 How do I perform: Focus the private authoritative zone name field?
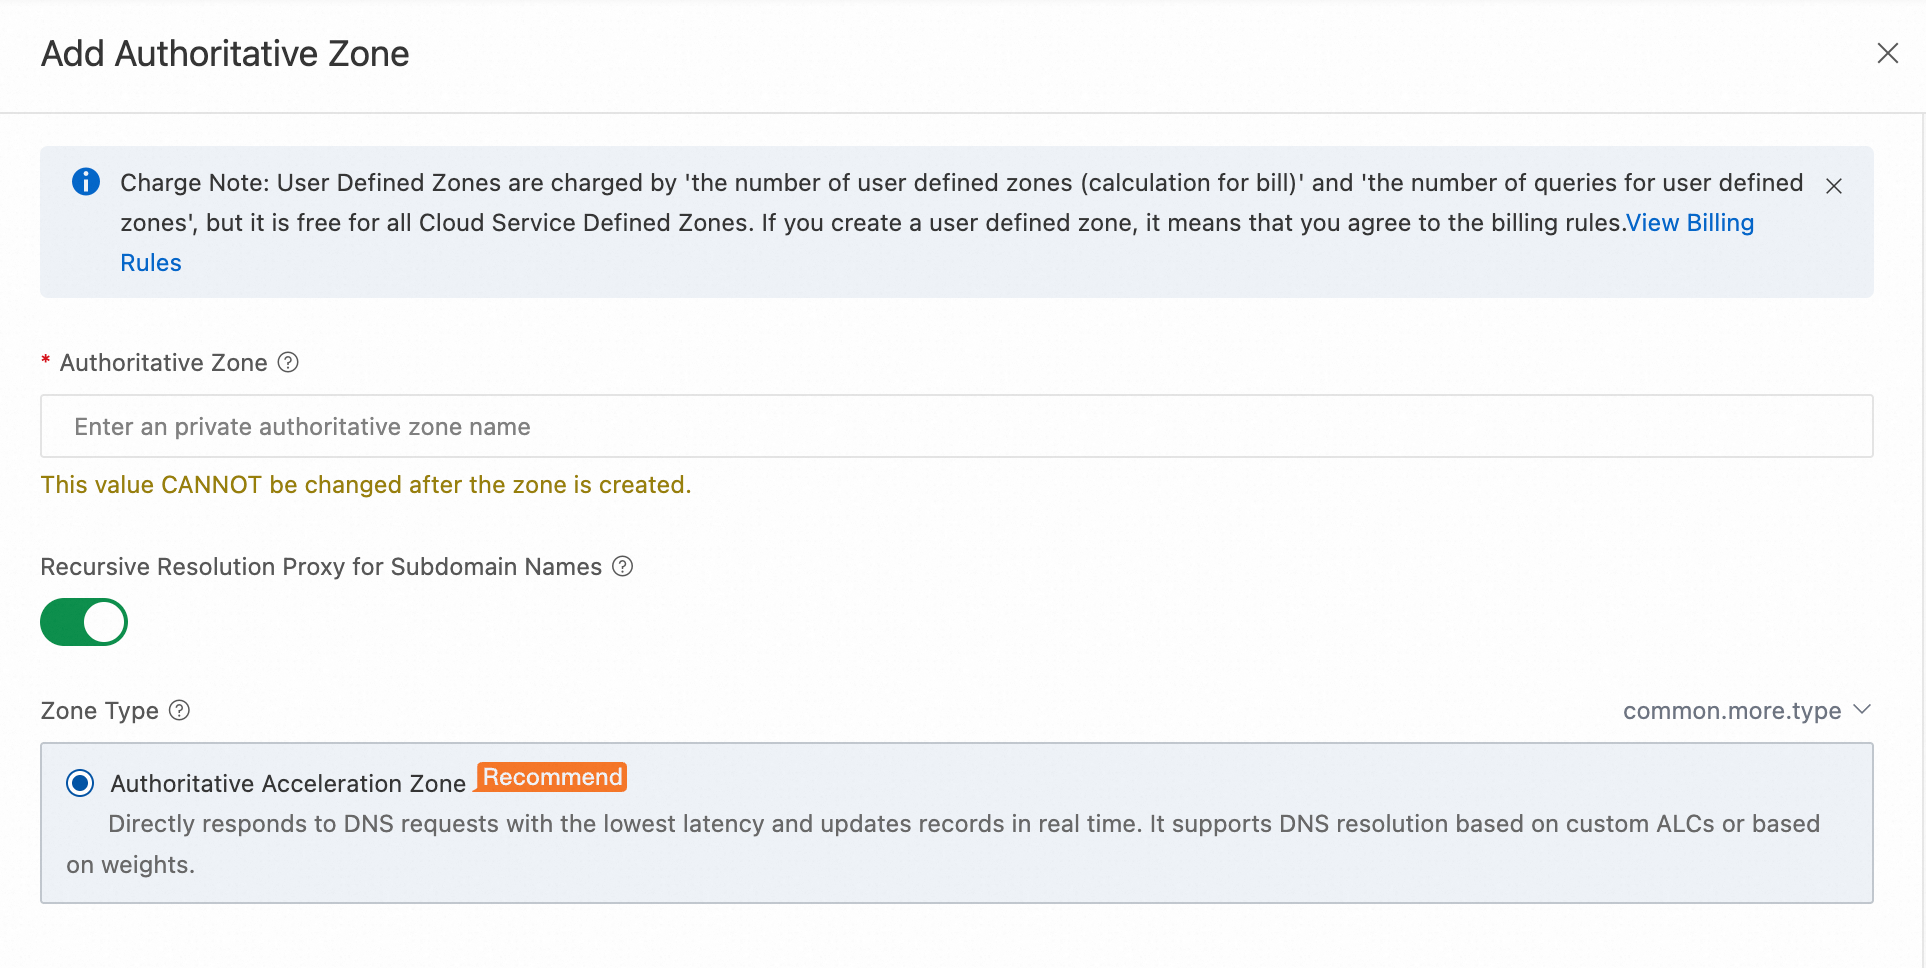point(956,427)
